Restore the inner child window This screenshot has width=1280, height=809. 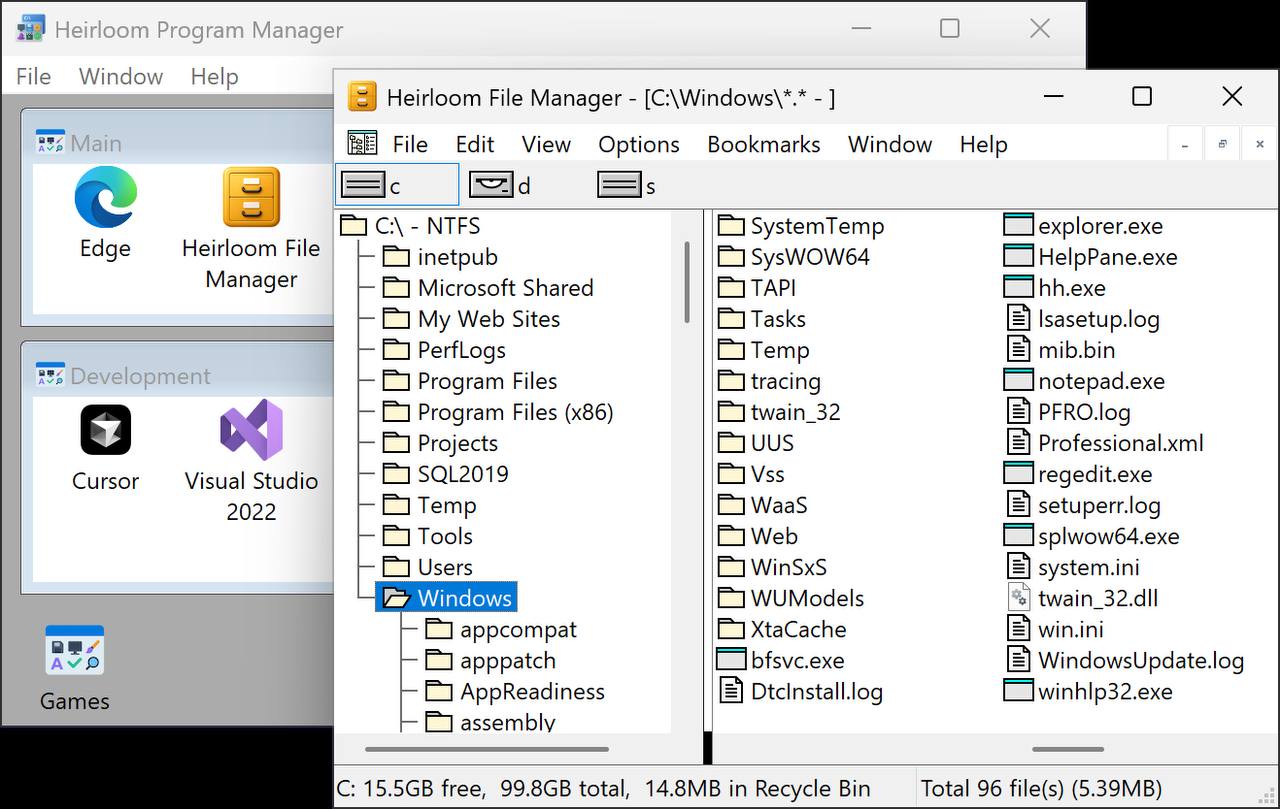point(1222,144)
